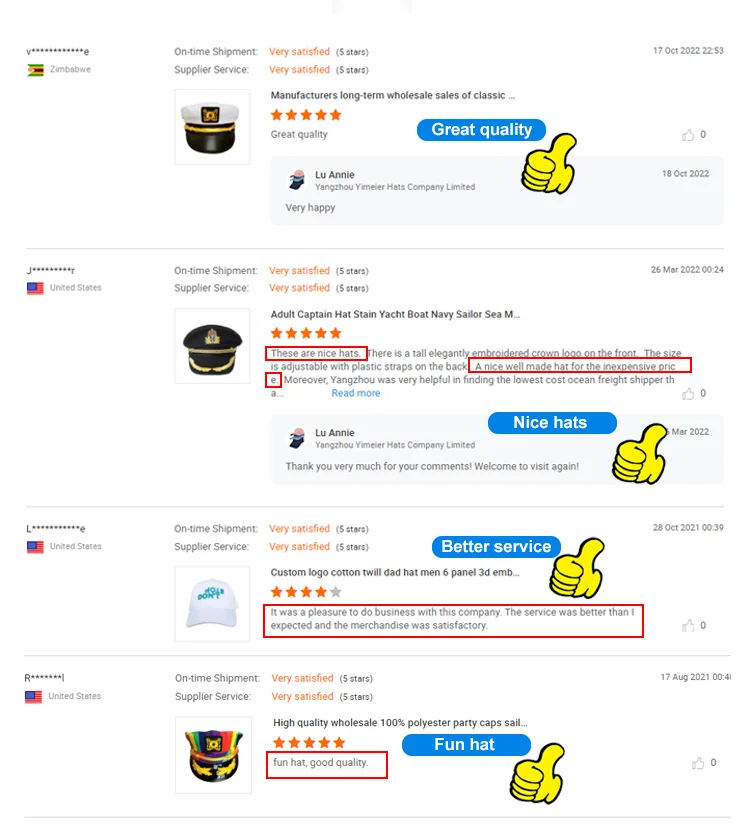Open "Custom logo cotton twill dad hat" link
This screenshot has height=840, width=750.
pos(395,572)
